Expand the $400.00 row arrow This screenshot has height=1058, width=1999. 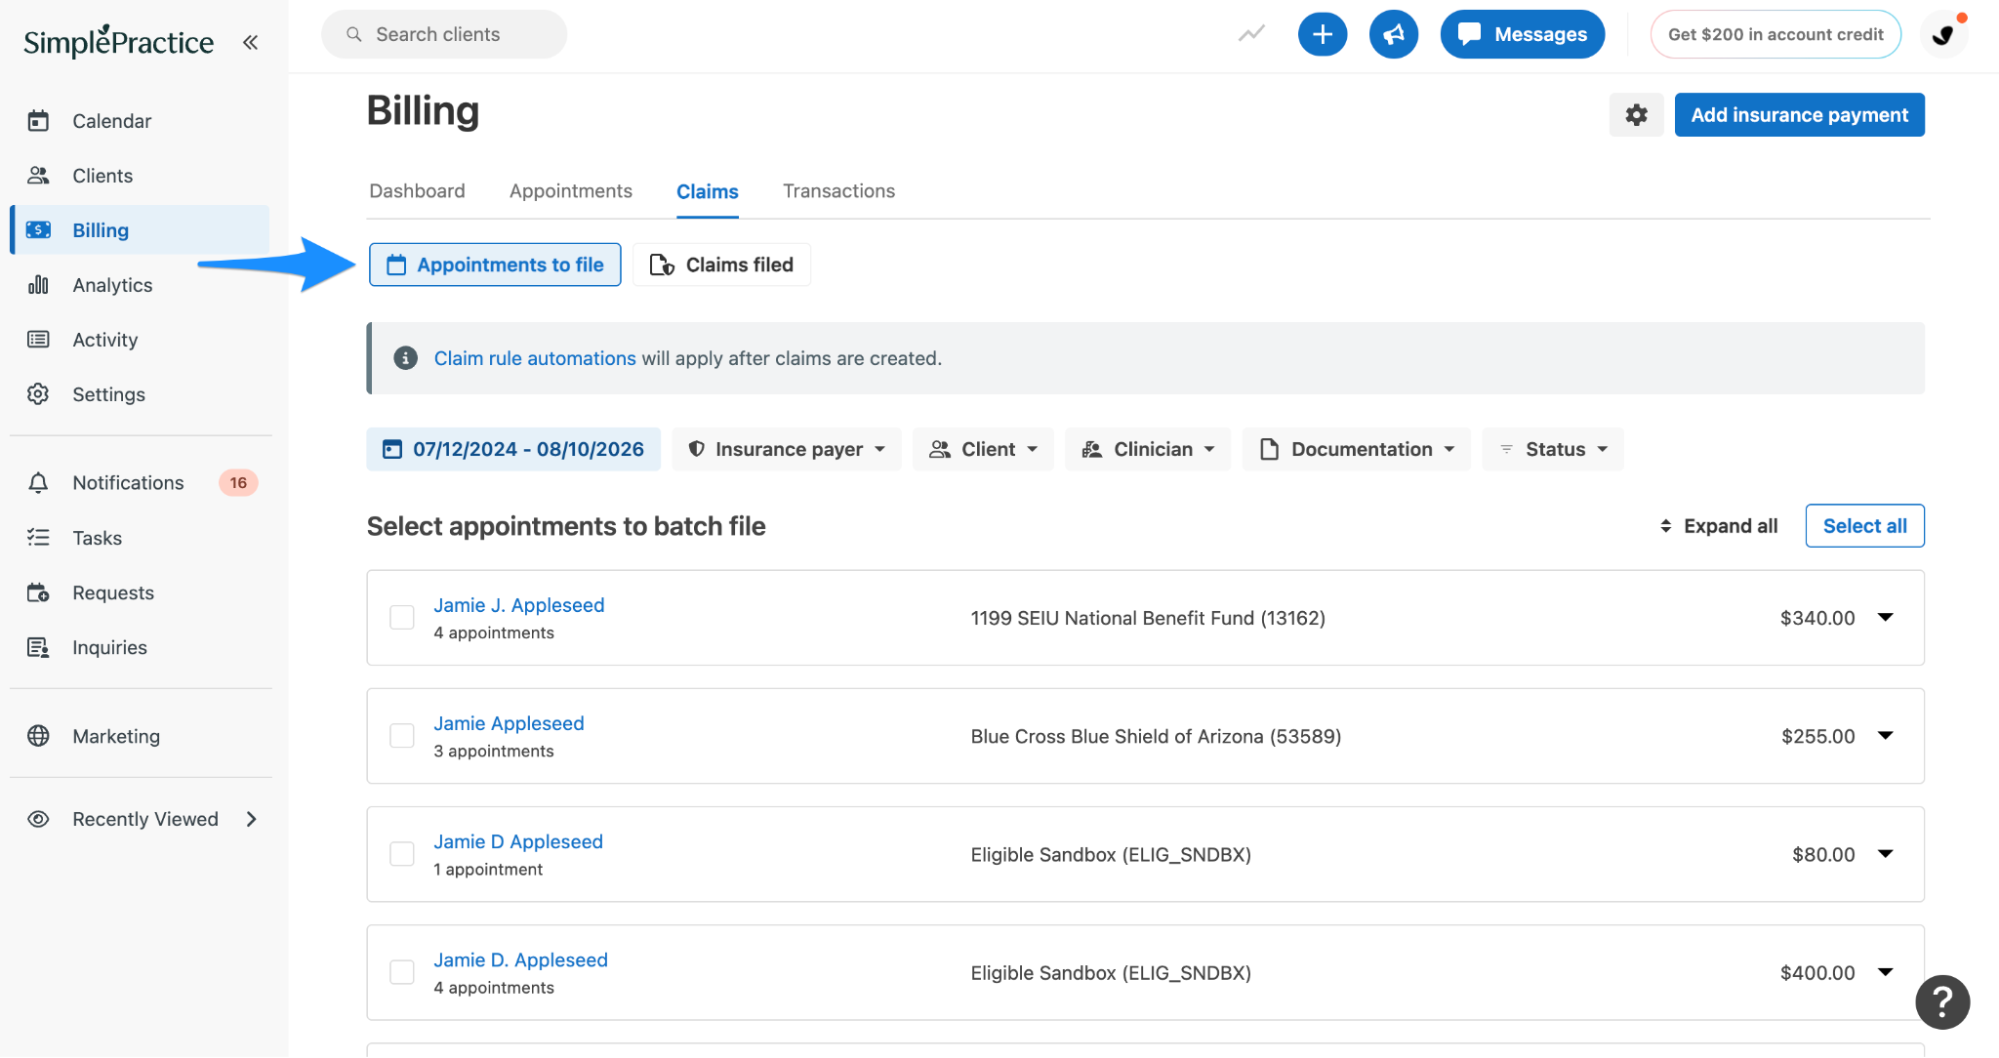(1885, 971)
